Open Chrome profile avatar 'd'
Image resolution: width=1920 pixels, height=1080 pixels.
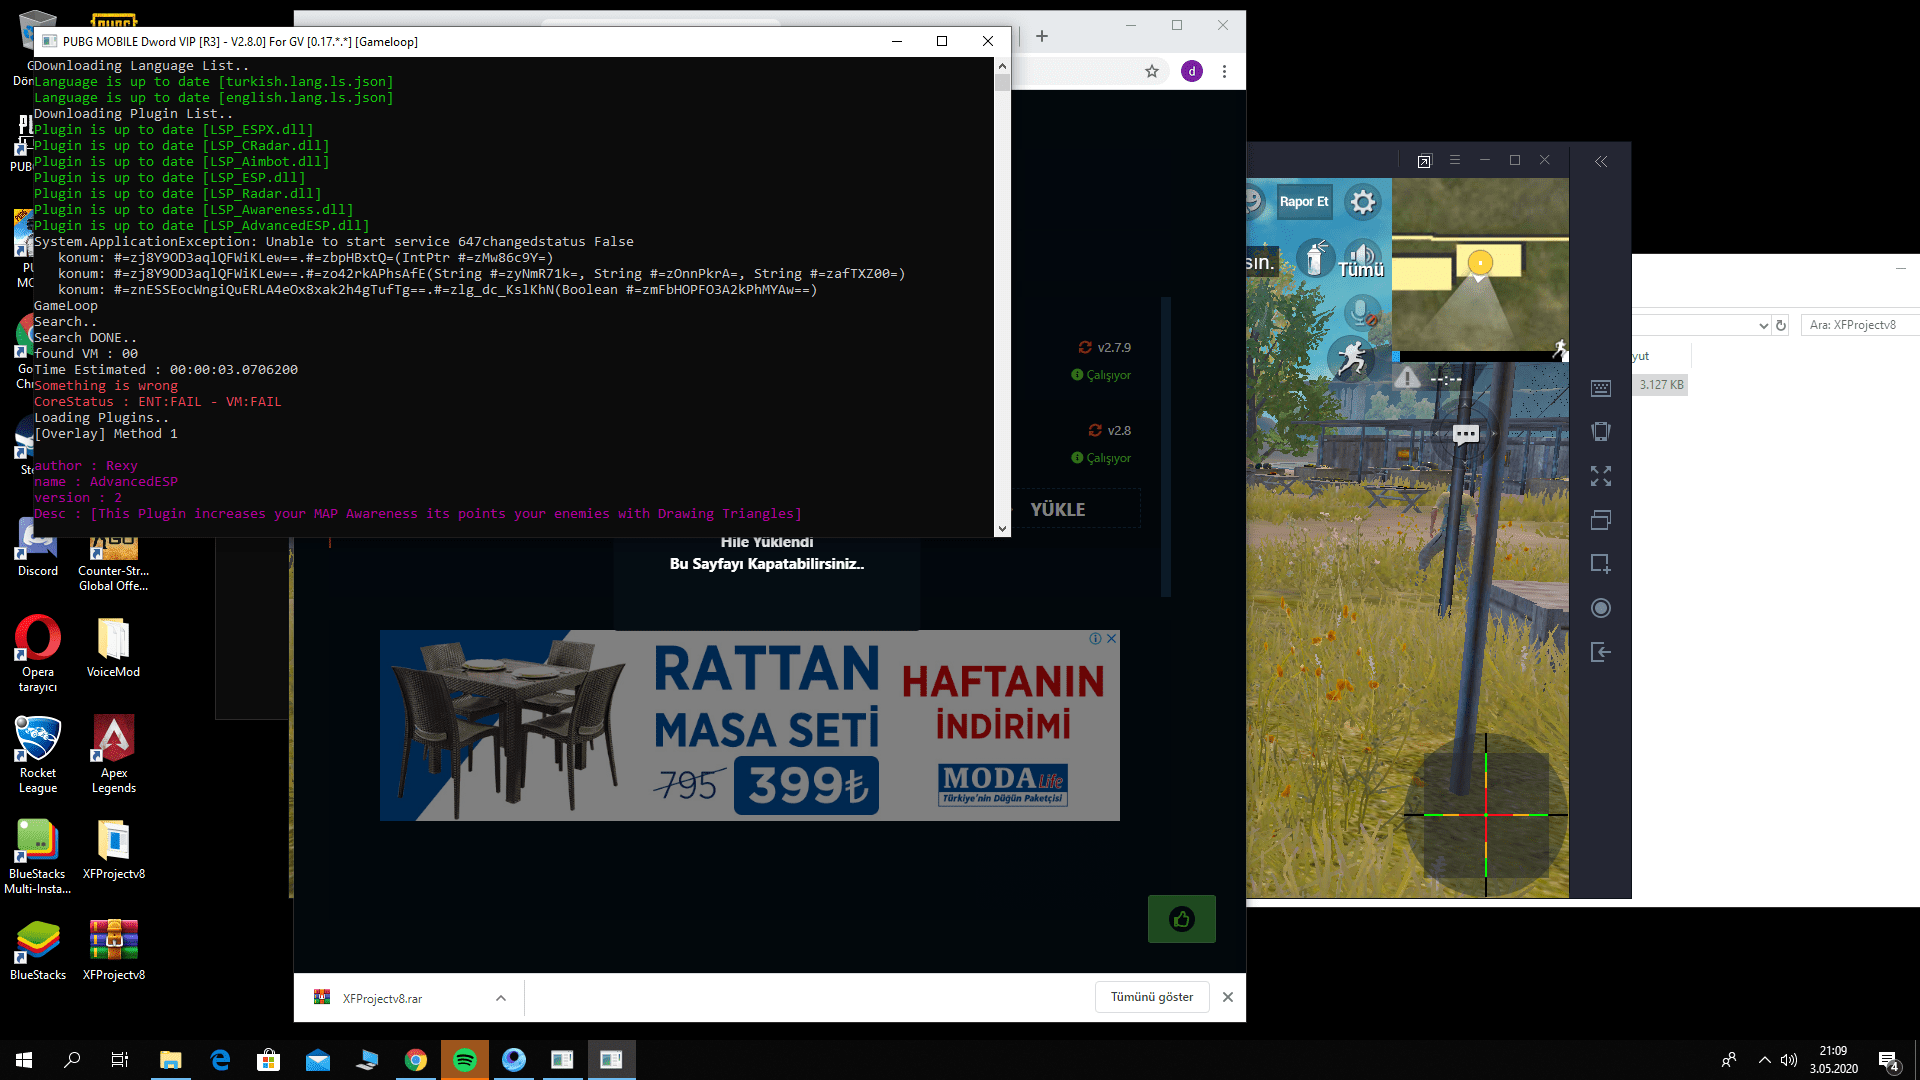coord(1192,71)
